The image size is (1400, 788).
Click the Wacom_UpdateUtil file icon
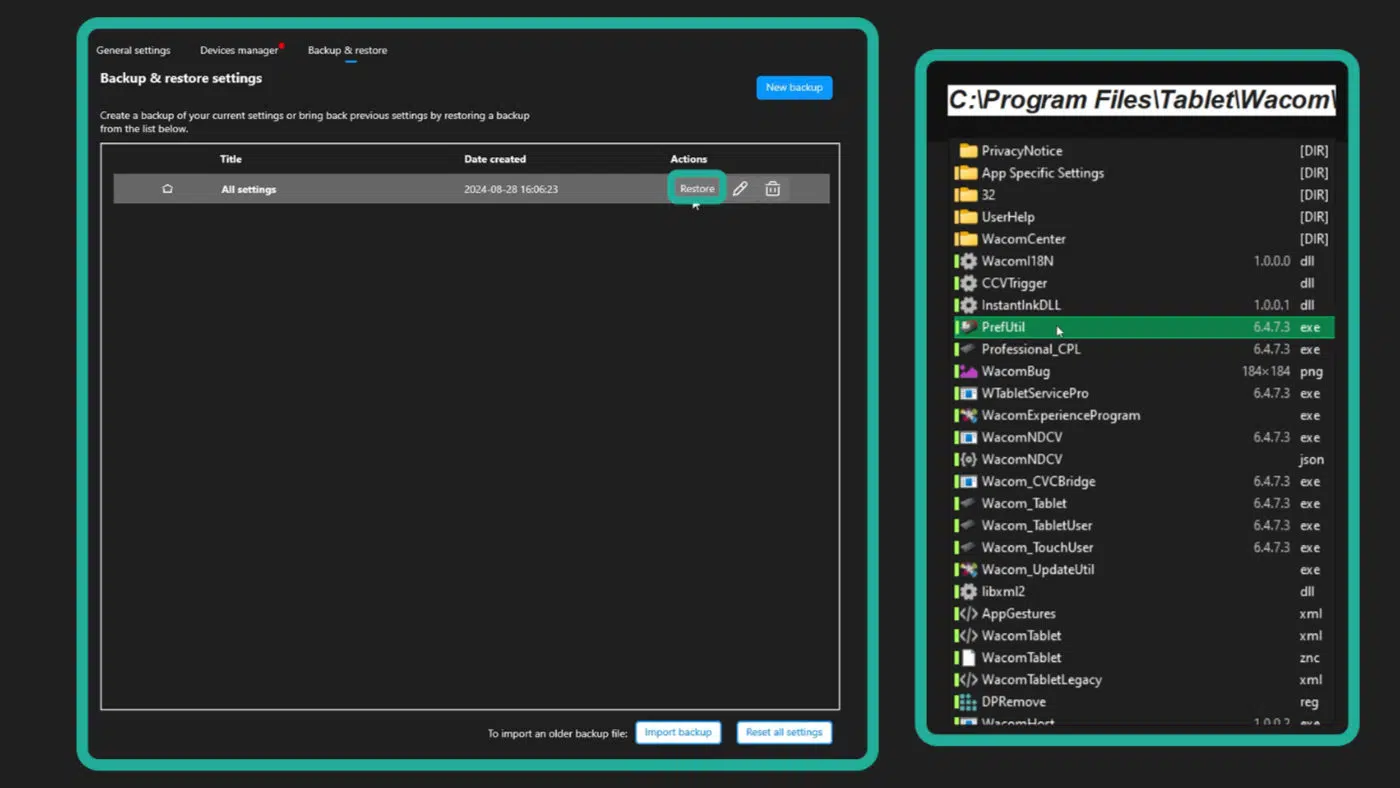(x=967, y=569)
